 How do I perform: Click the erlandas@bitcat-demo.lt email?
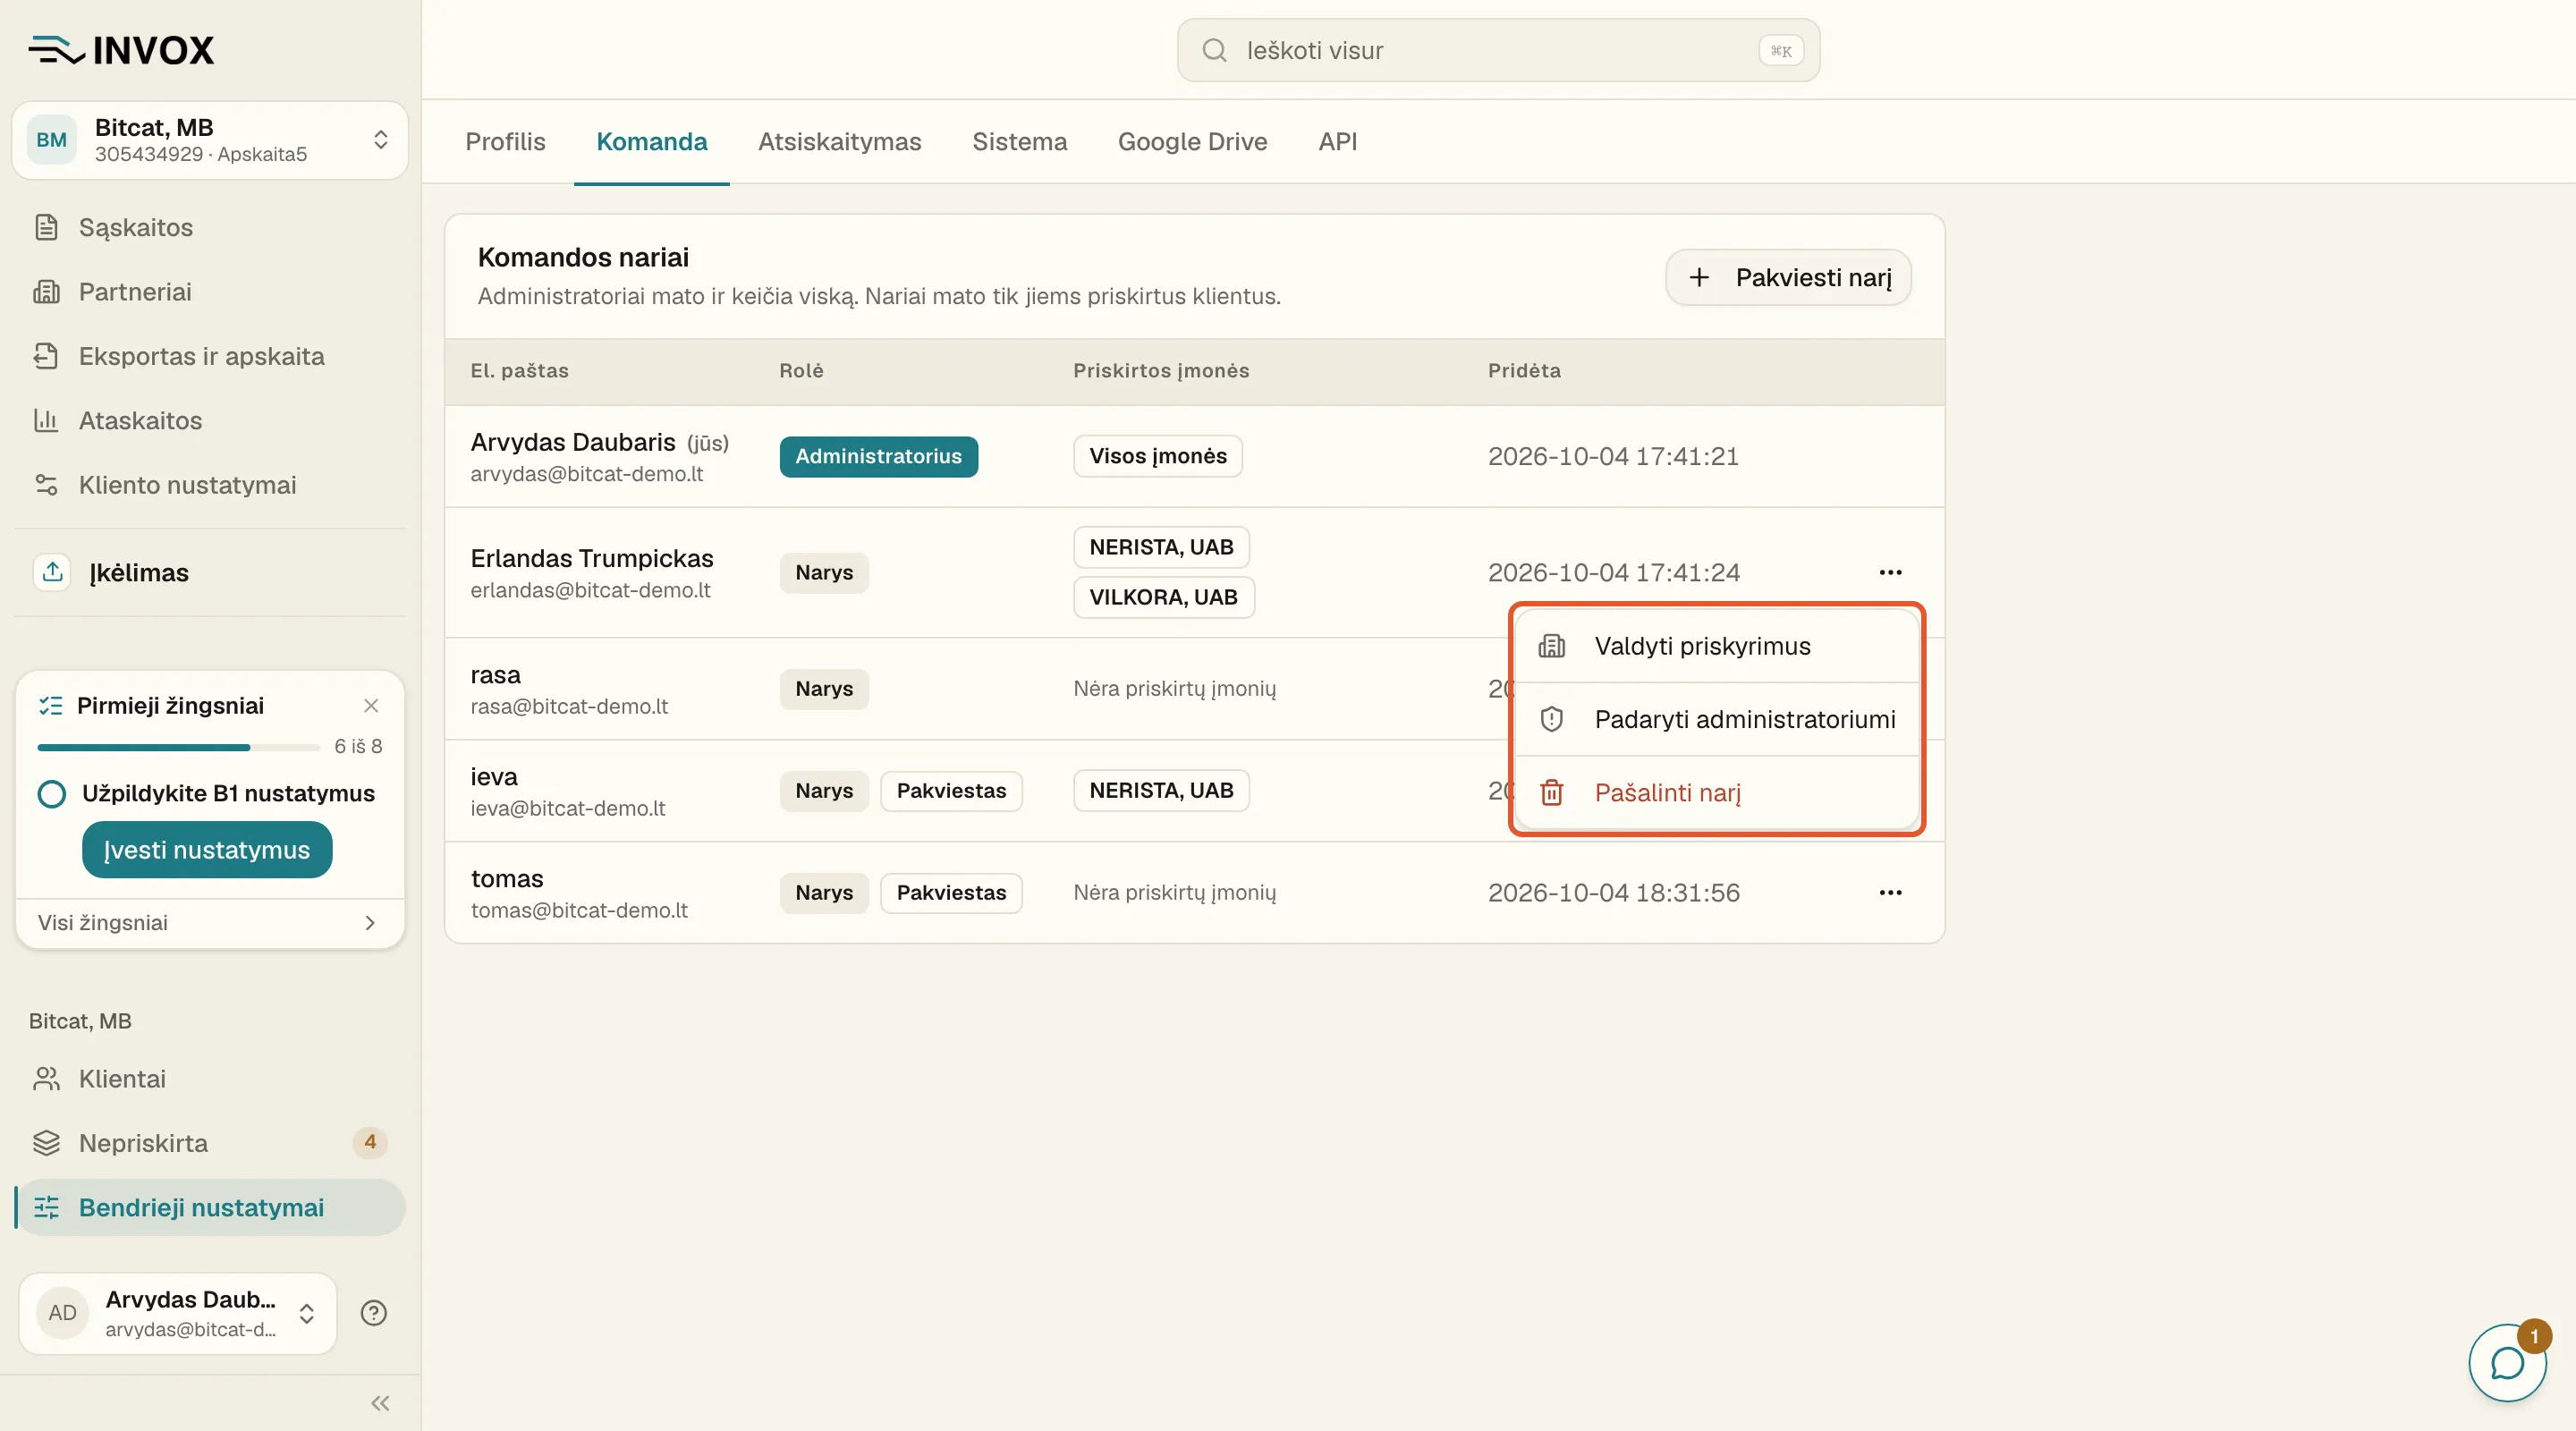pos(590,590)
